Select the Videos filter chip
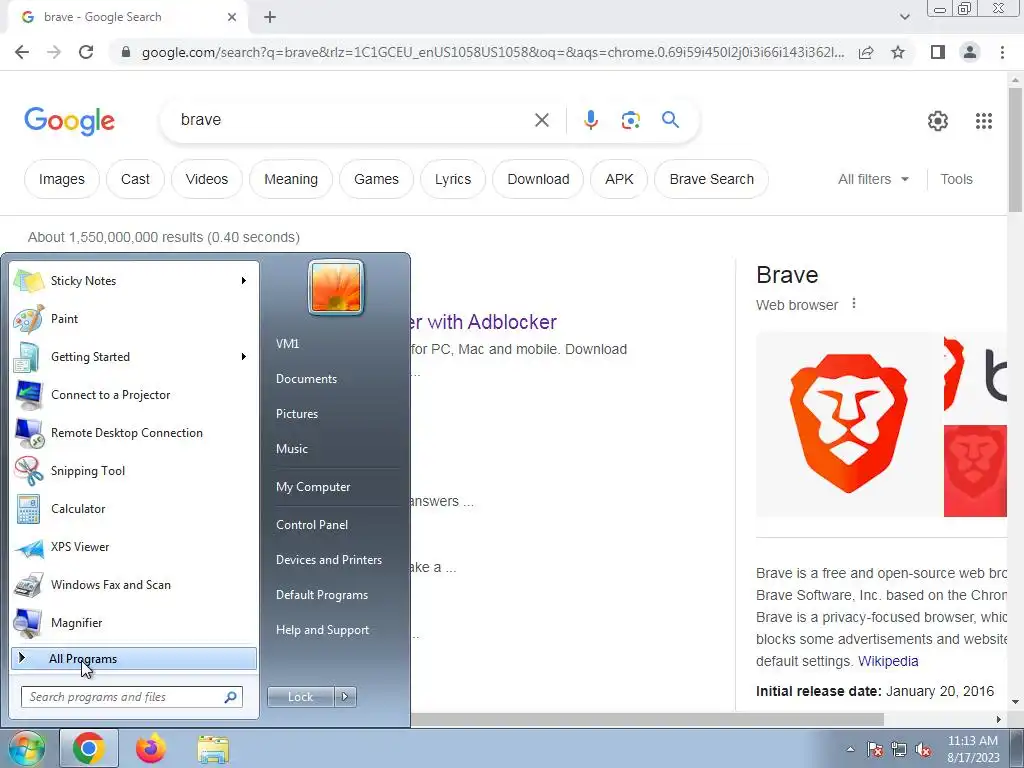The width and height of the screenshot is (1024, 768). pos(206,179)
